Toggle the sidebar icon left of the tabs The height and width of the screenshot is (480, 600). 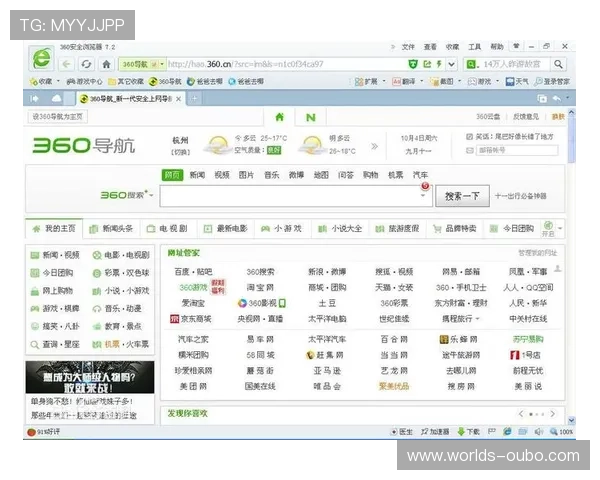click(x=34, y=99)
